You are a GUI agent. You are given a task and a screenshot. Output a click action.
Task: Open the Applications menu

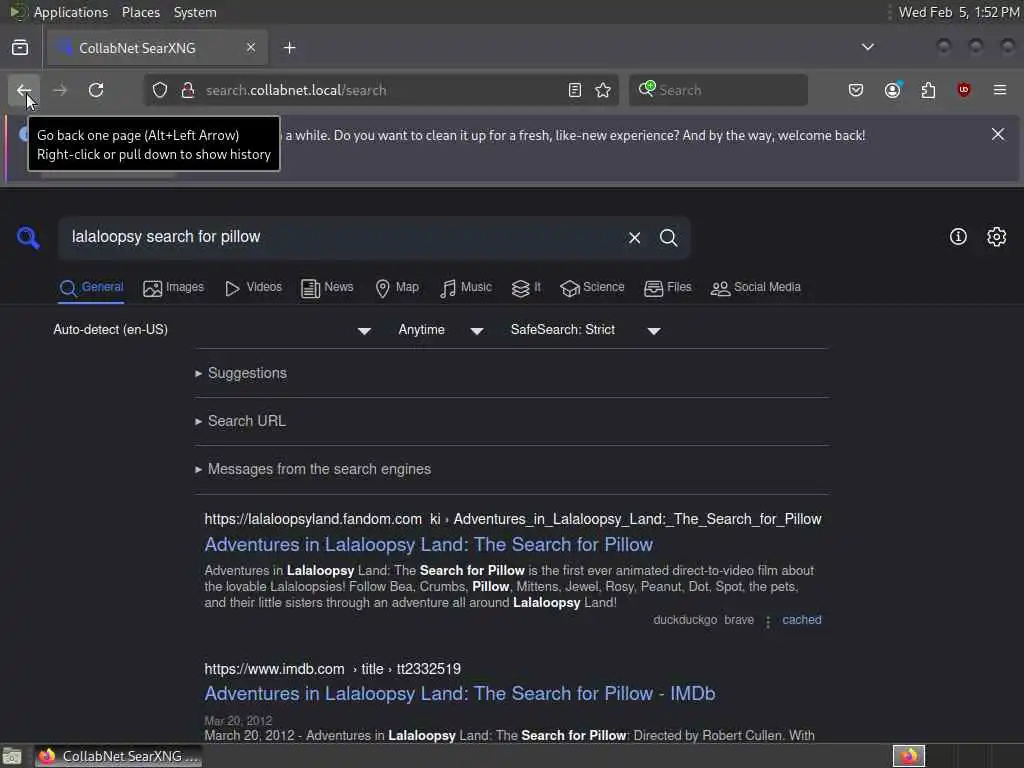click(70, 12)
